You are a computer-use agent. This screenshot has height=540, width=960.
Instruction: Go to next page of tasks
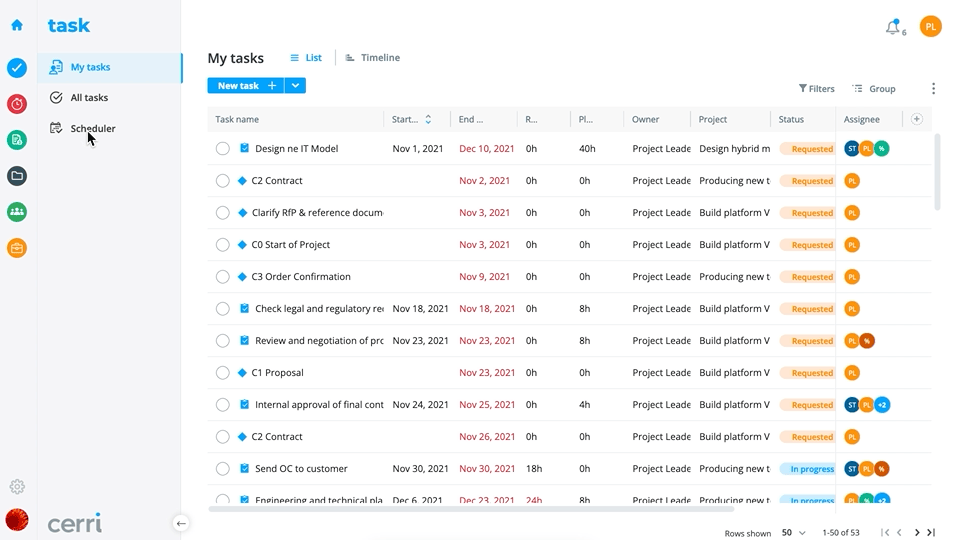coord(917,533)
